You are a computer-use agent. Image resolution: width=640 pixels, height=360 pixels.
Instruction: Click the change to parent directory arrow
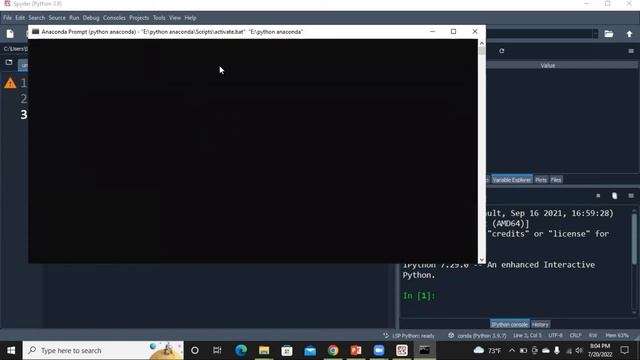pyautogui.click(x=629, y=34)
